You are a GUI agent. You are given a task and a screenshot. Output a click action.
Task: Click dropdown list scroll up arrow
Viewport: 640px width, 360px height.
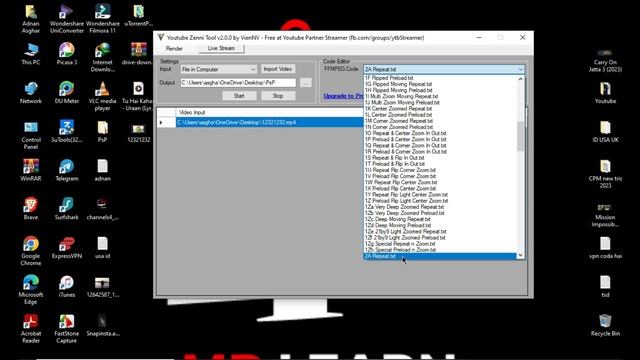pos(520,79)
